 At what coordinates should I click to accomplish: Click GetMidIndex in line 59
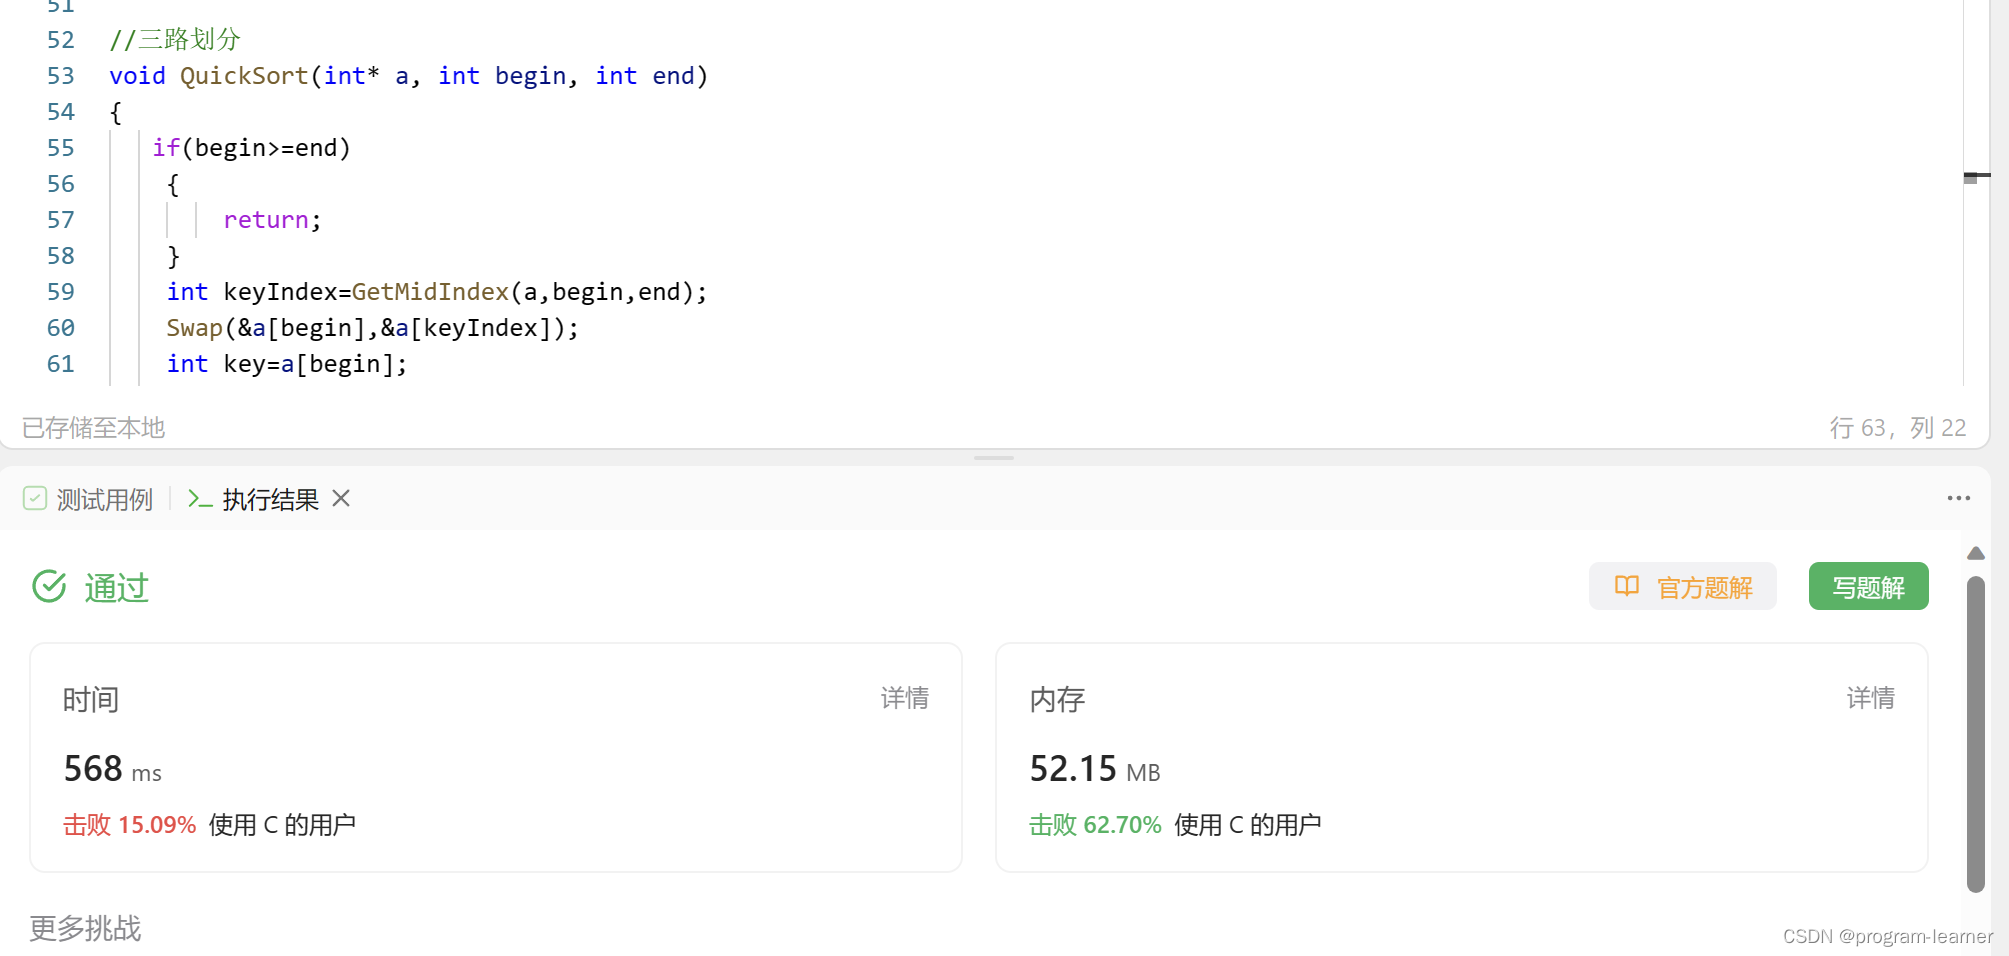(x=430, y=292)
